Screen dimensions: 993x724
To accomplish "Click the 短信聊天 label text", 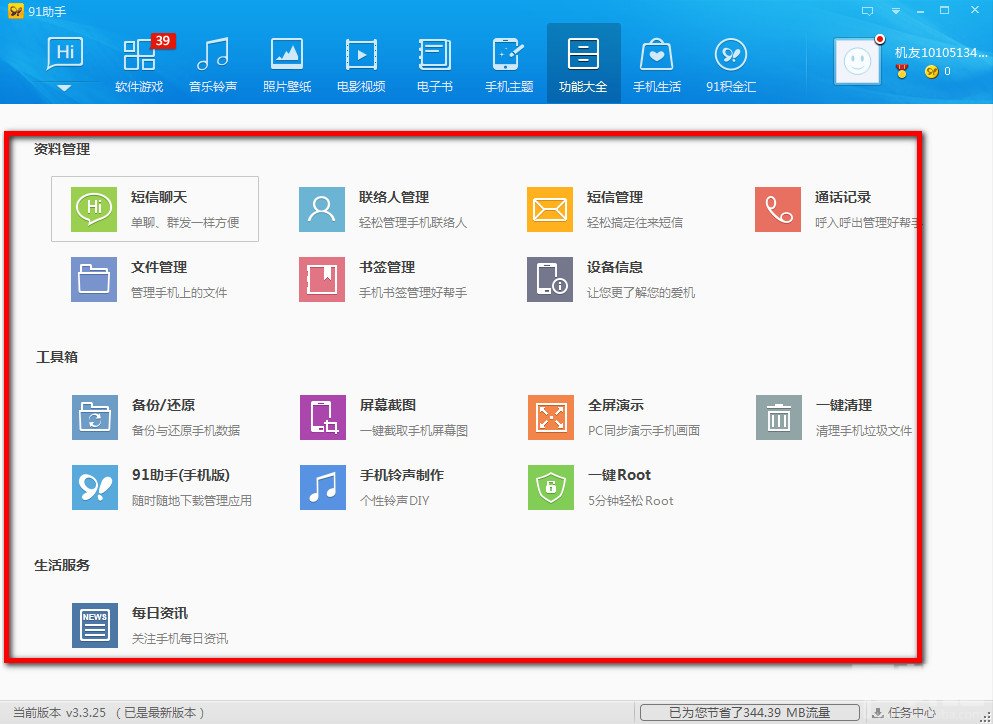I will (159, 197).
